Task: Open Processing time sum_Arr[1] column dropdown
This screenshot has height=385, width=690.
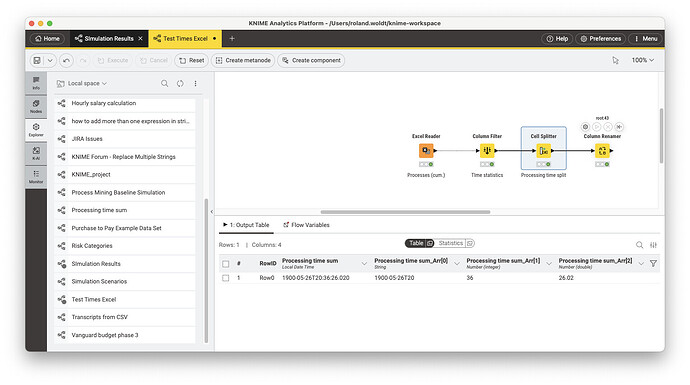Action: (x=549, y=264)
